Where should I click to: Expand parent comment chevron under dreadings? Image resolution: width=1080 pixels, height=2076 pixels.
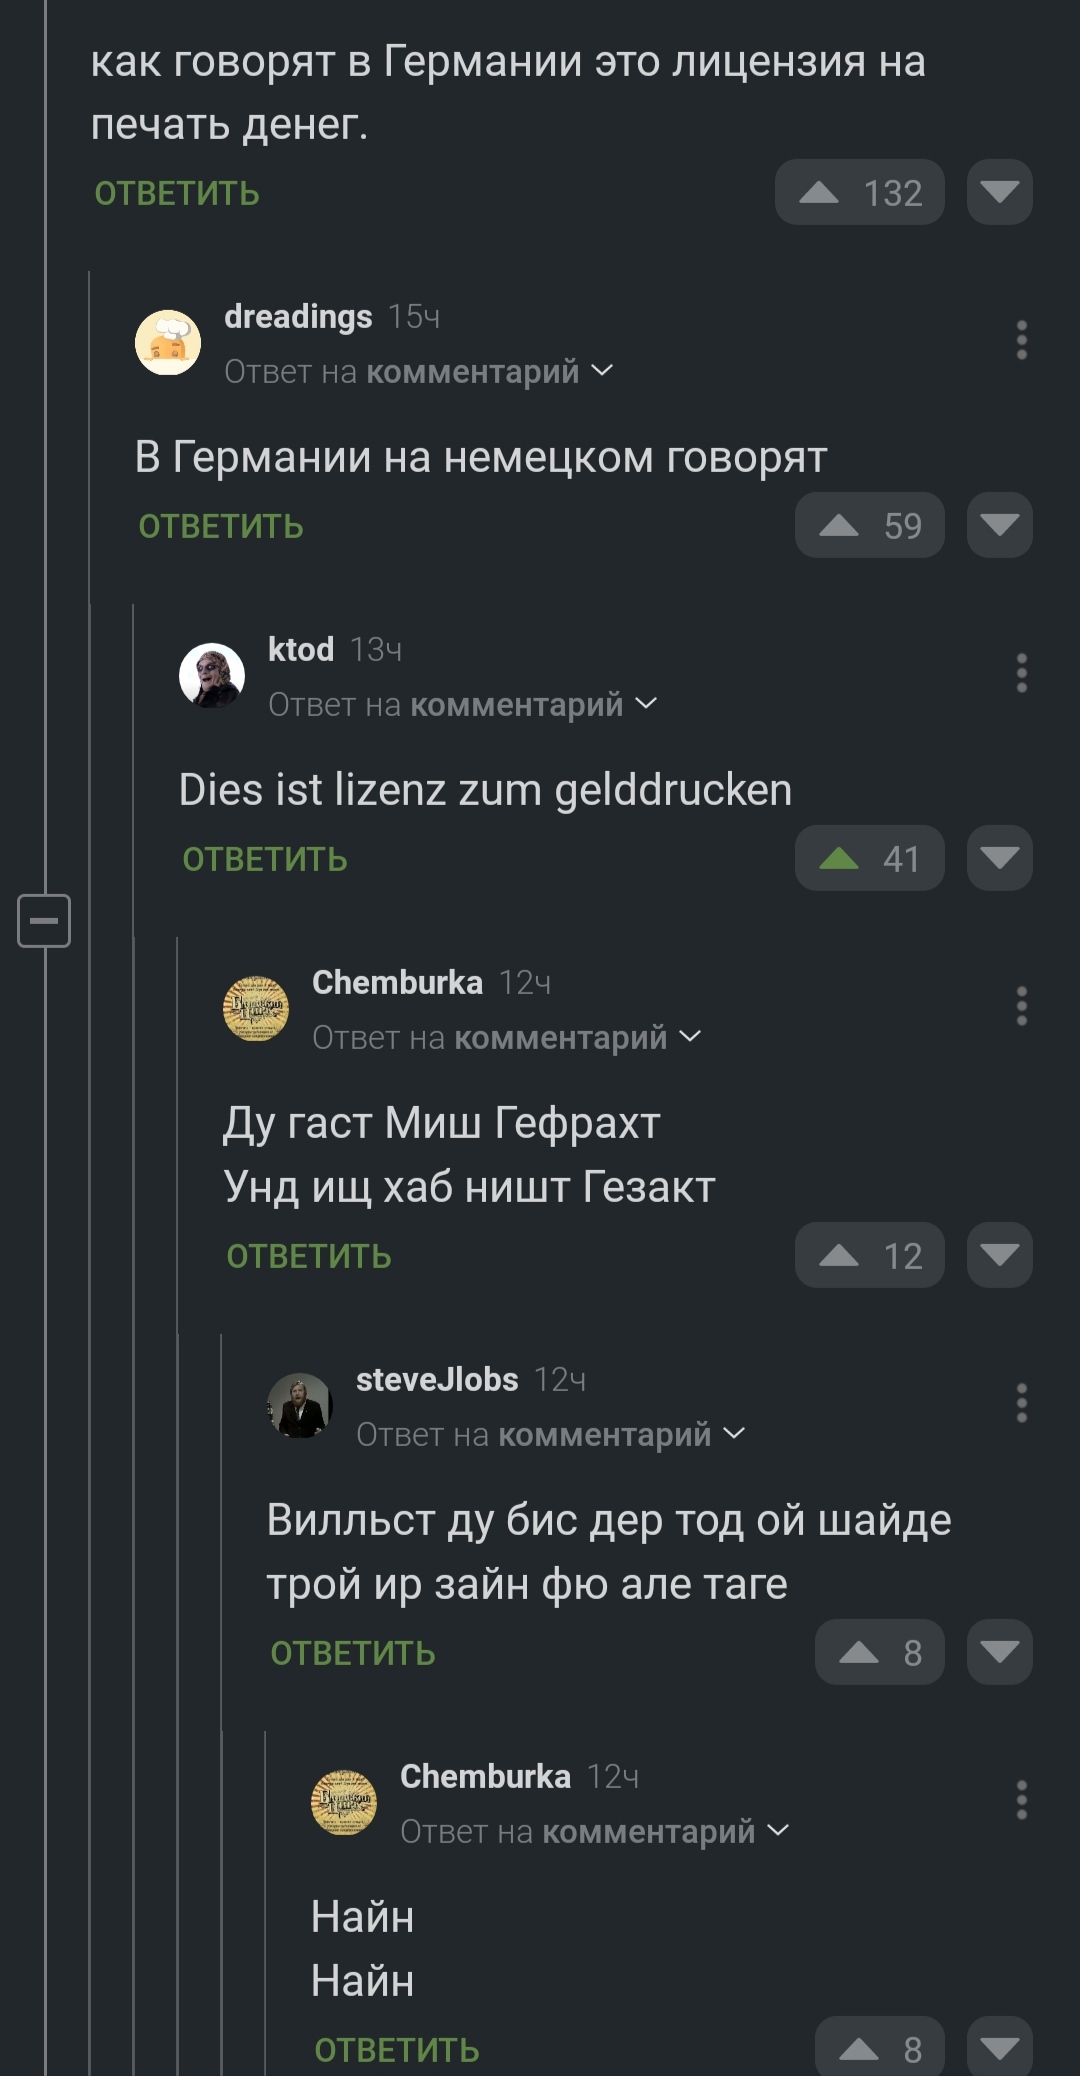[603, 371]
